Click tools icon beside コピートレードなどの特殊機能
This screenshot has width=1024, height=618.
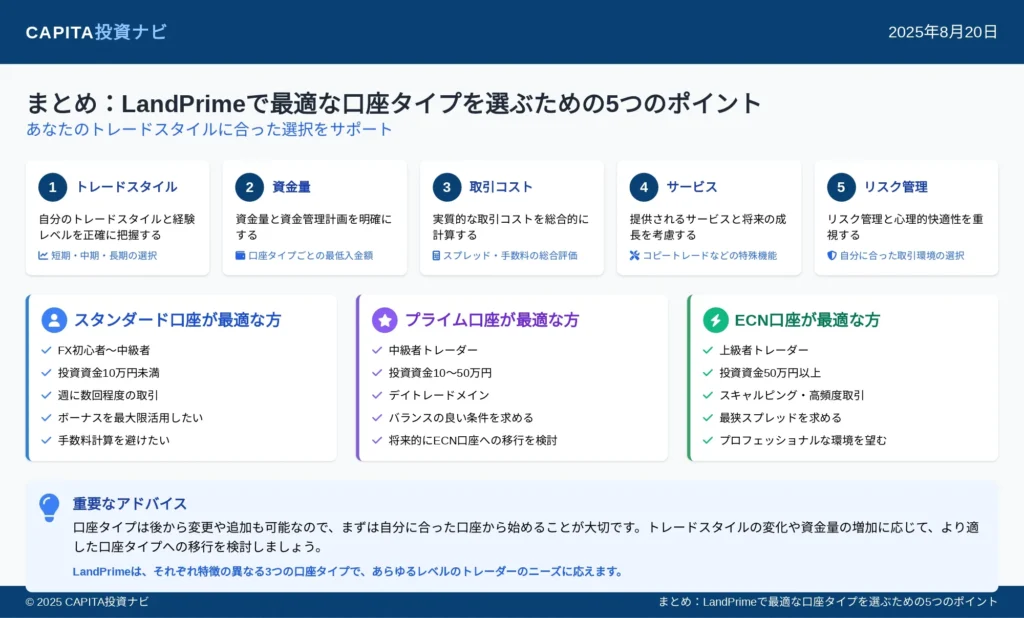(x=634, y=255)
